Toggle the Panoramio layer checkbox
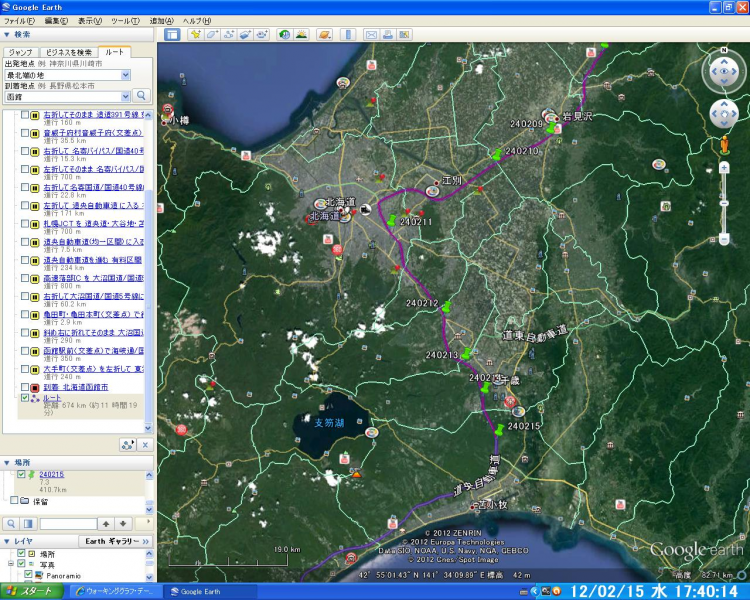This screenshot has height=600, width=750. click(28, 574)
